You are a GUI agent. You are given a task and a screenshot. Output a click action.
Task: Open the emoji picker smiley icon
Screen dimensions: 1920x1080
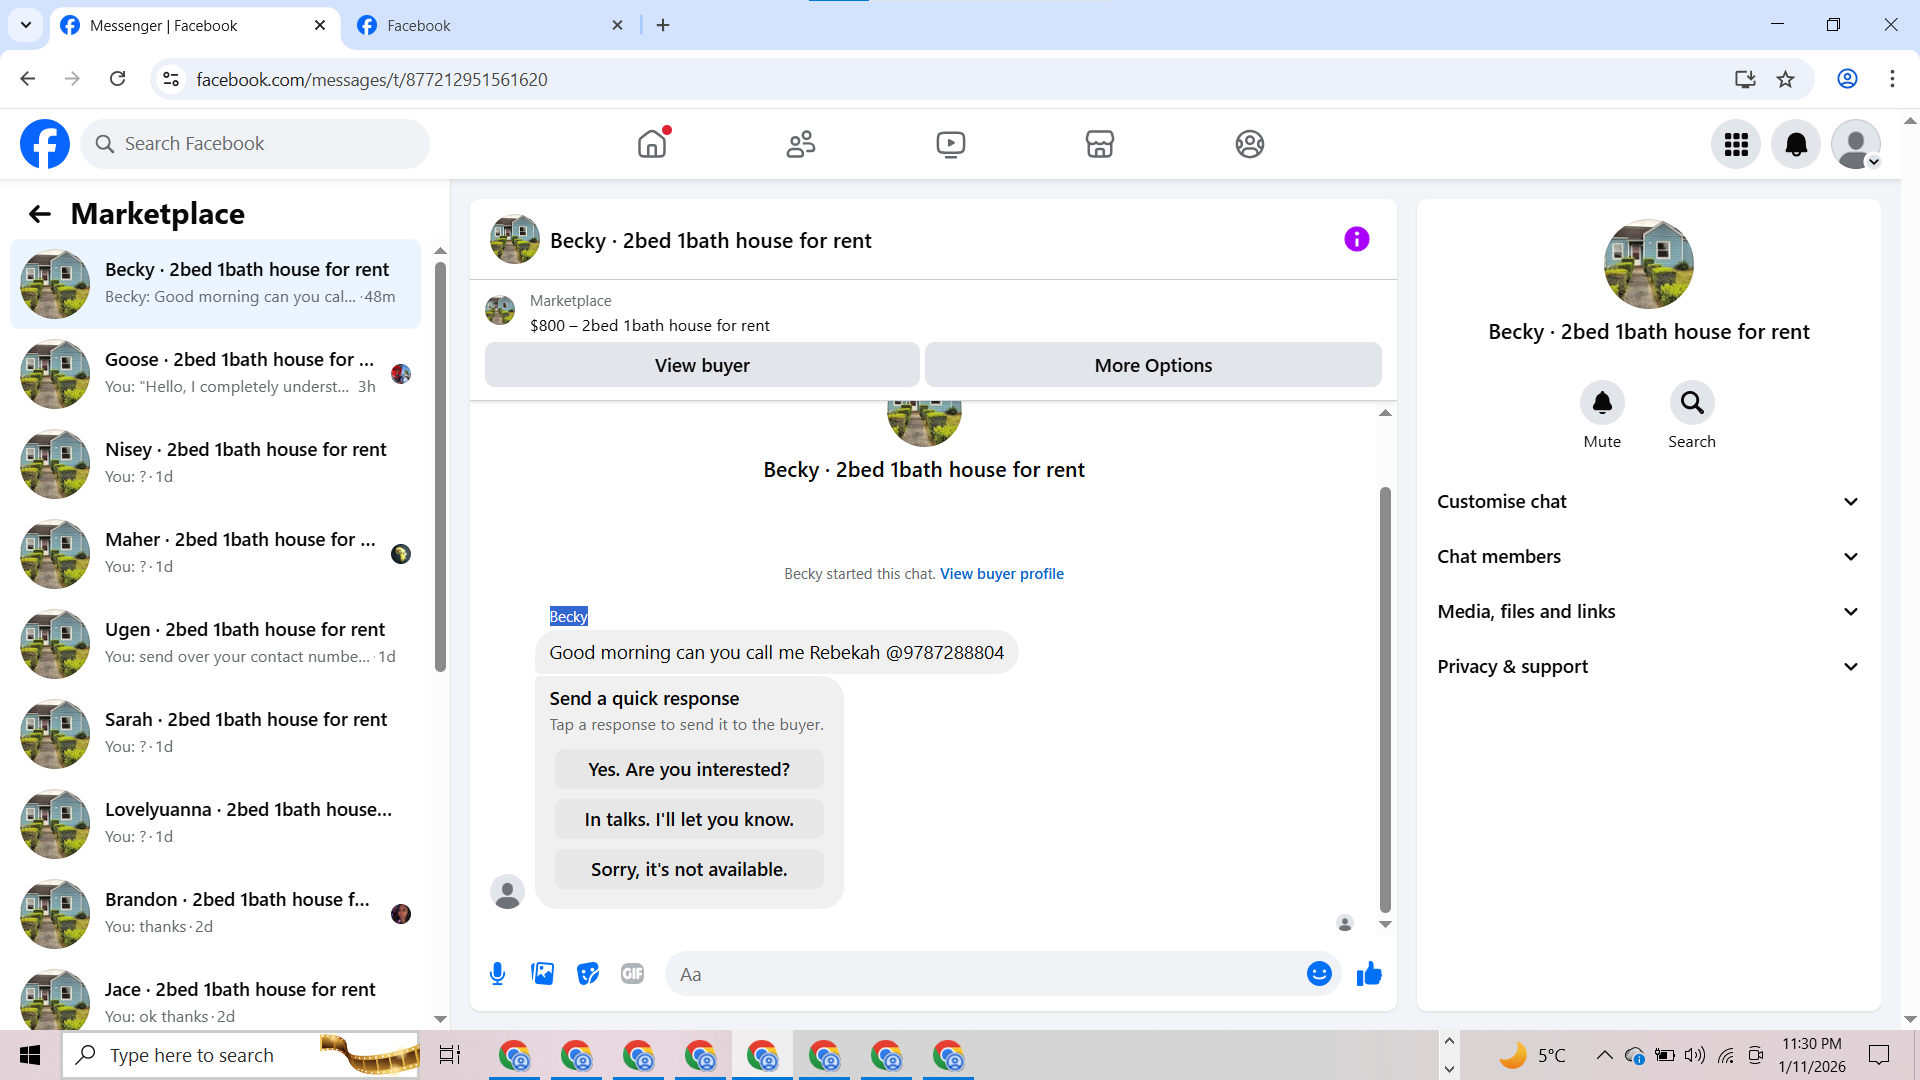pyautogui.click(x=1319, y=974)
